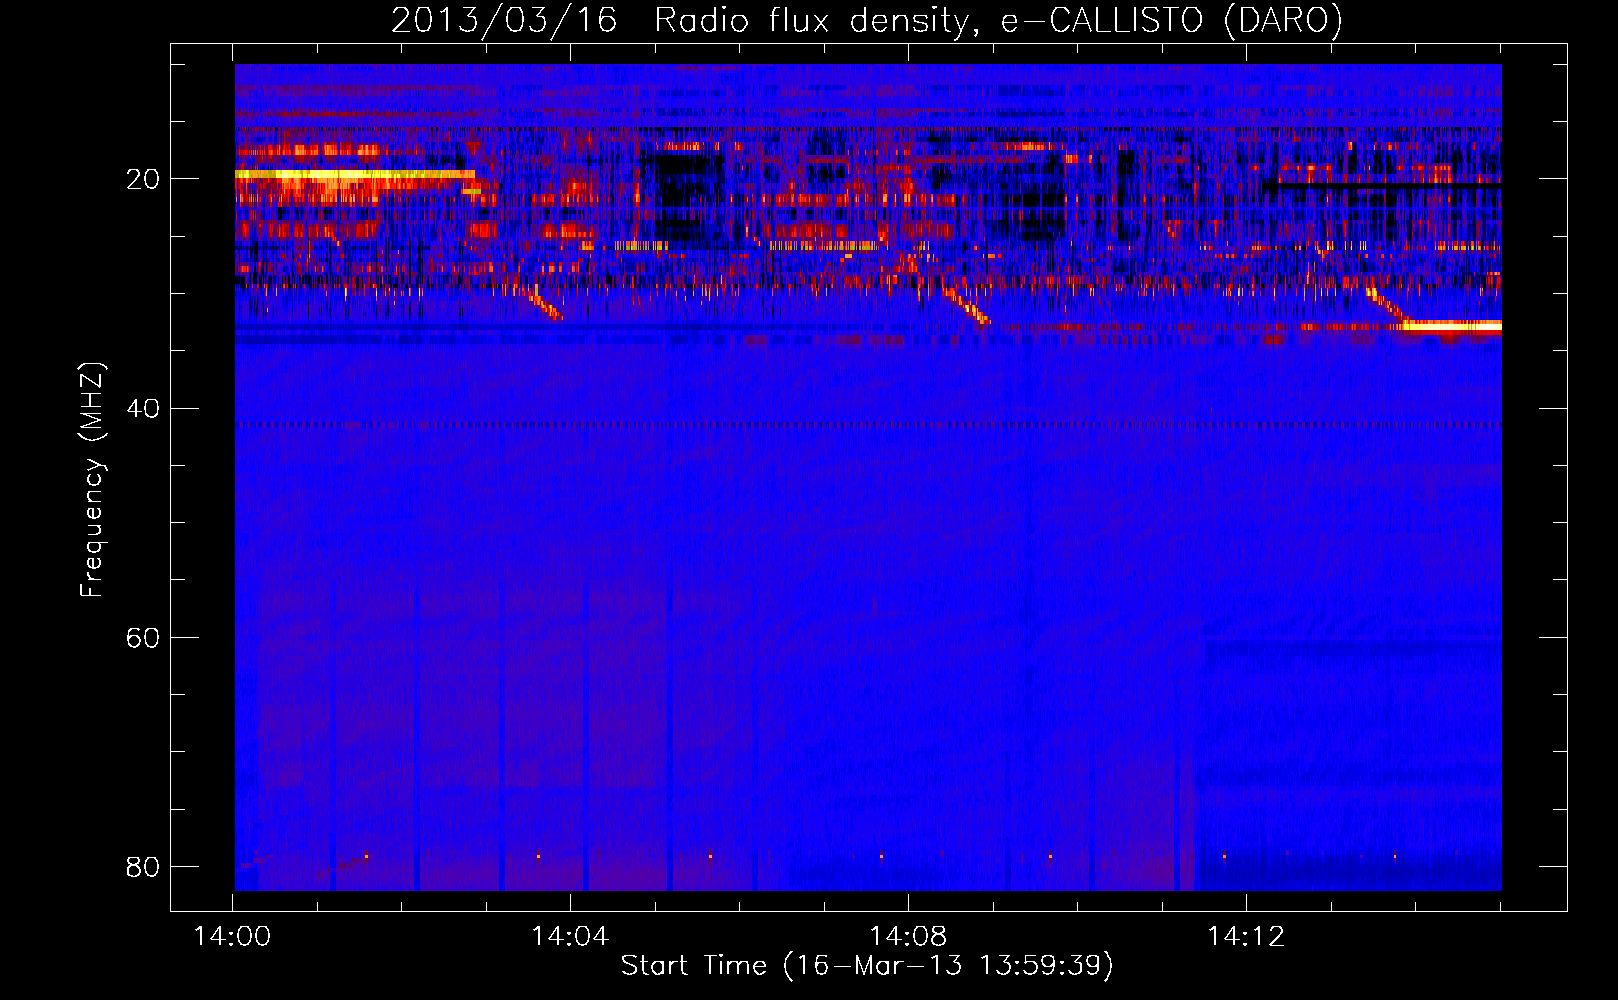1618x1000 pixels.
Task: Click the drifting burst streak just before 14:04
Action: (x=545, y=304)
